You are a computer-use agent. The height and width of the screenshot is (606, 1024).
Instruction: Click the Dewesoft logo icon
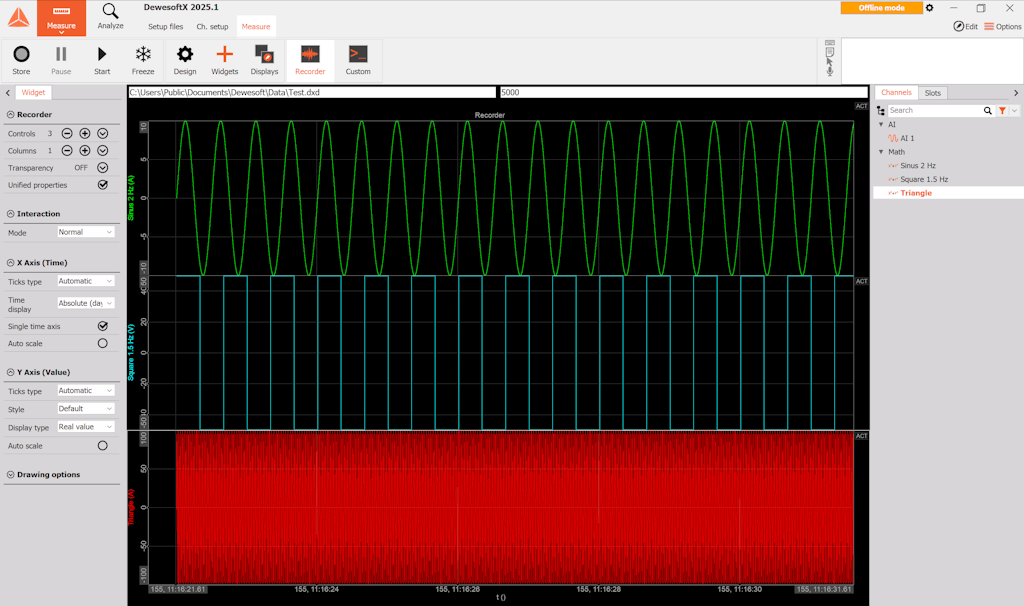coord(18,18)
